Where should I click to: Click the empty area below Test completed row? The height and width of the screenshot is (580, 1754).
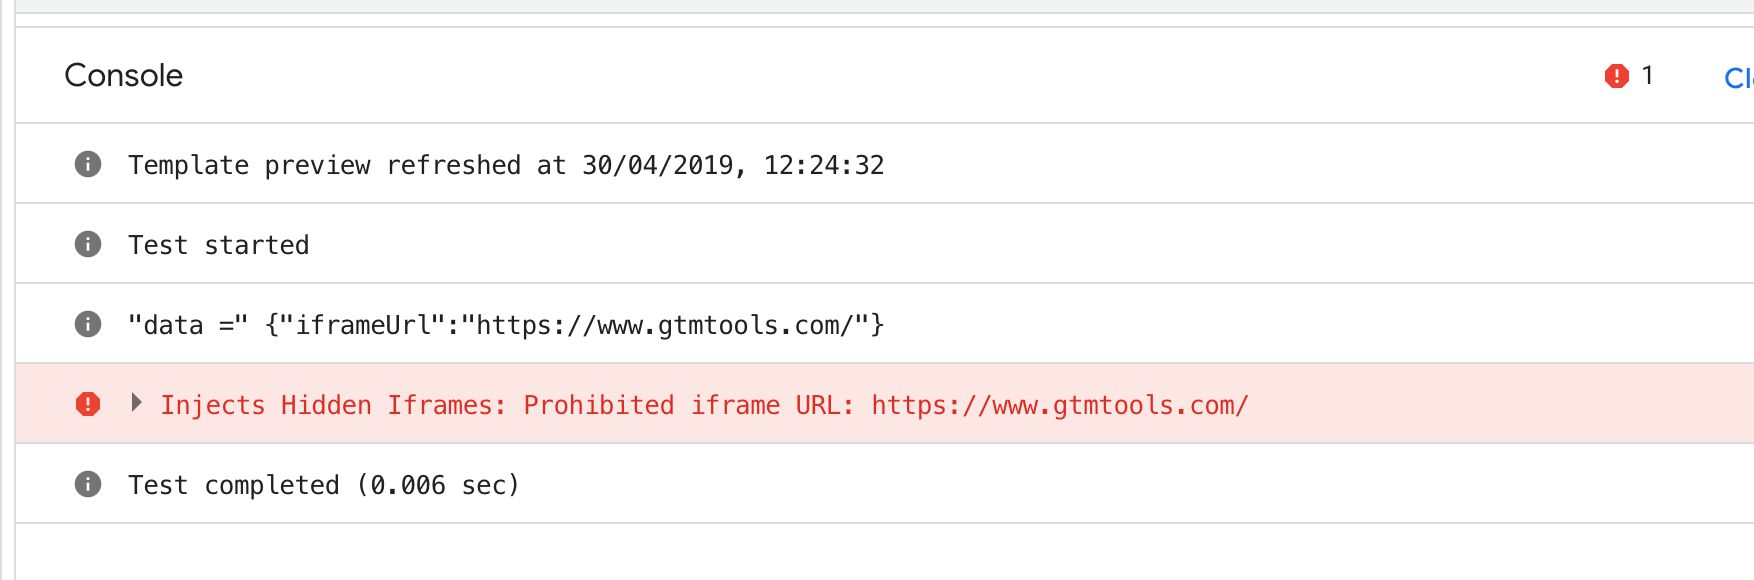pyautogui.click(x=885, y=552)
